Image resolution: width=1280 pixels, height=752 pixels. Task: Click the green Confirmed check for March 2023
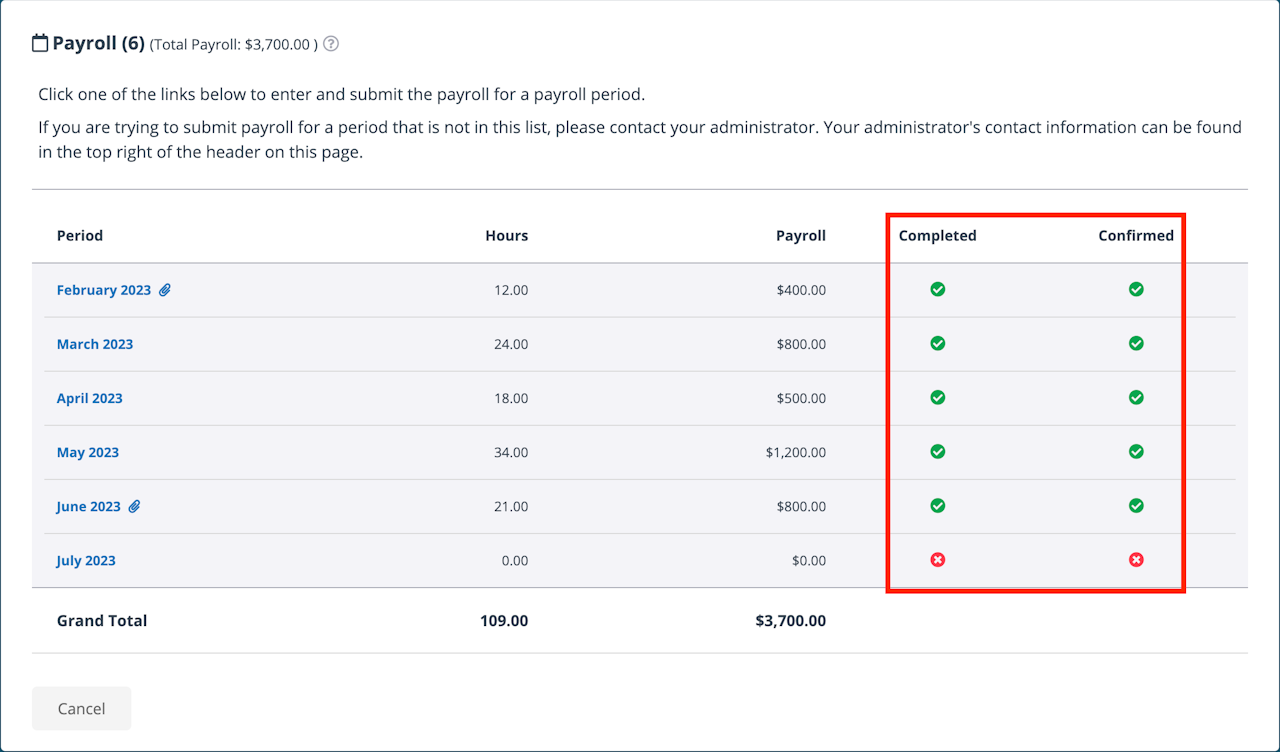point(1136,344)
